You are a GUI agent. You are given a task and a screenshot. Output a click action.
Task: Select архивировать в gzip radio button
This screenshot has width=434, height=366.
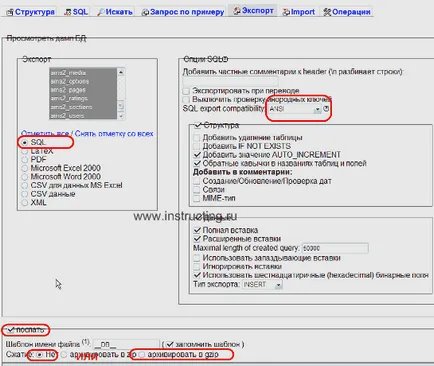coord(141,355)
